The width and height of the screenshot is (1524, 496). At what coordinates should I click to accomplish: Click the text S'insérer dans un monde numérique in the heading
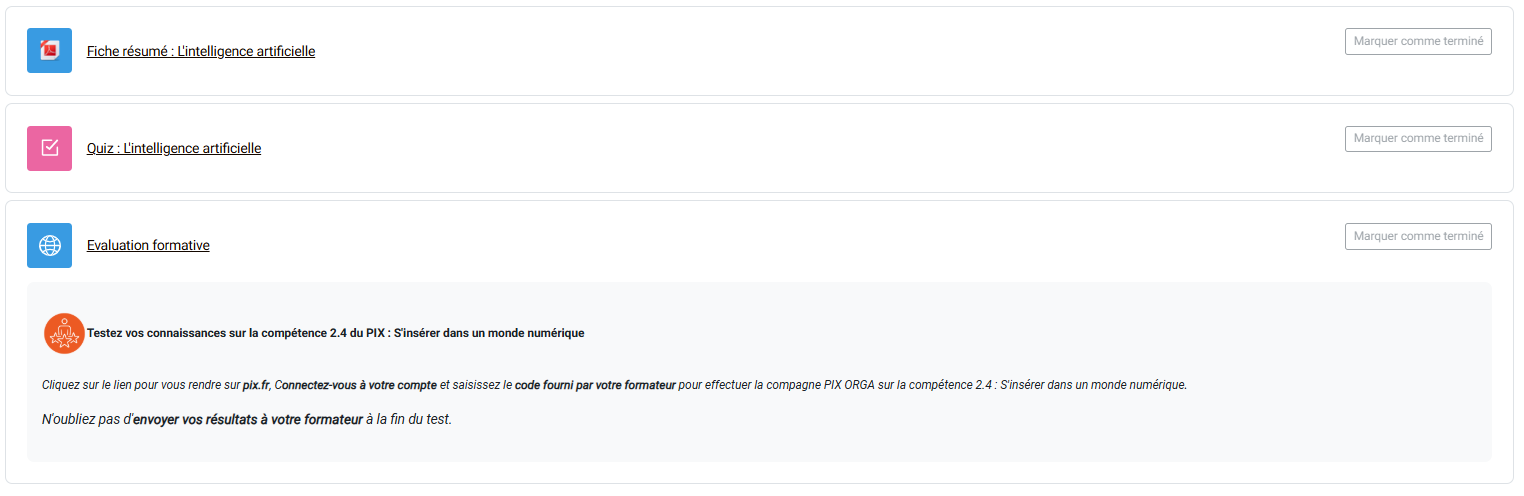(x=489, y=333)
